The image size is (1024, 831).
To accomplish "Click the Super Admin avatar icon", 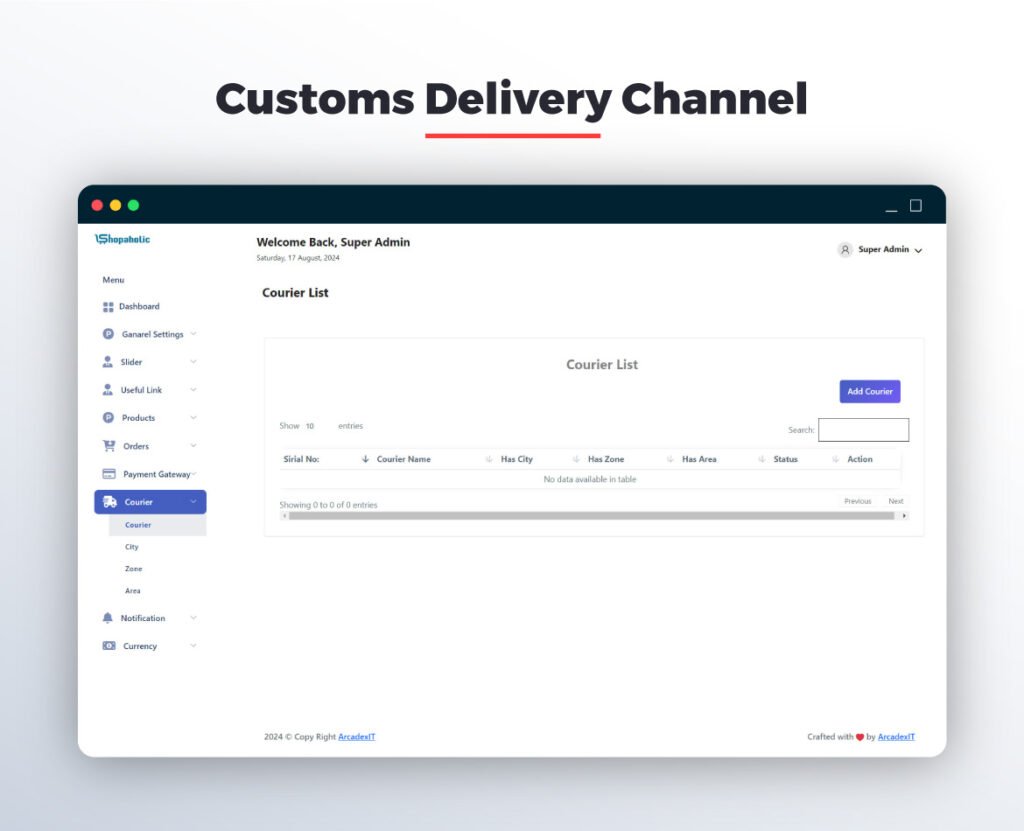I will 845,250.
